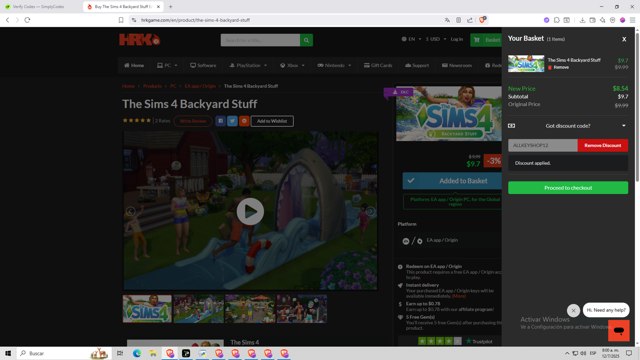Click the green Basket cart button
Image resolution: width=640 pixels, height=360 pixels.
486,40
